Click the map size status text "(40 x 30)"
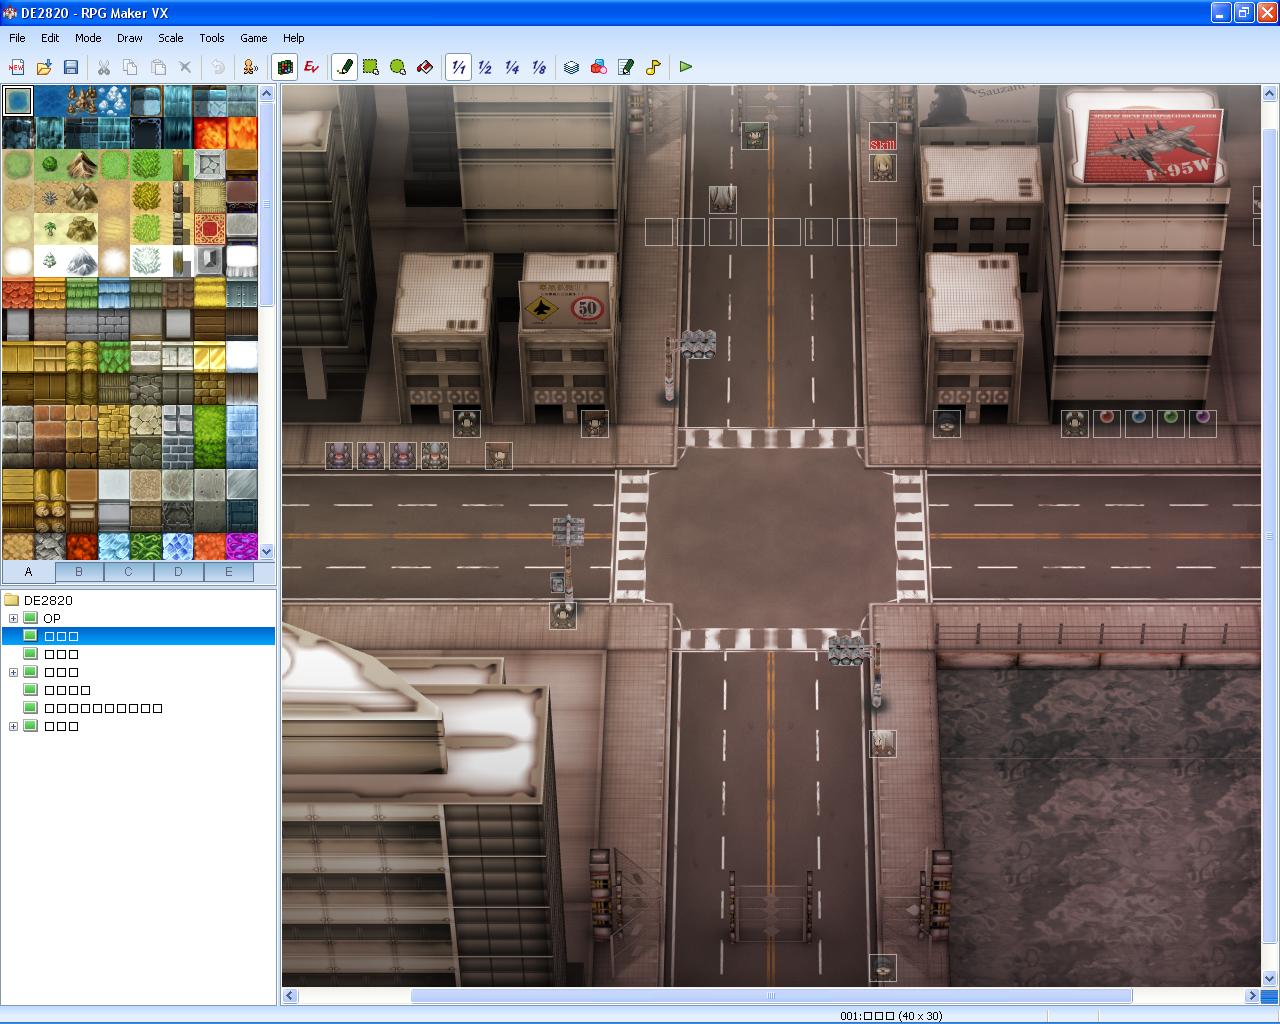Viewport: 1280px width, 1024px height. (920, 1016)
